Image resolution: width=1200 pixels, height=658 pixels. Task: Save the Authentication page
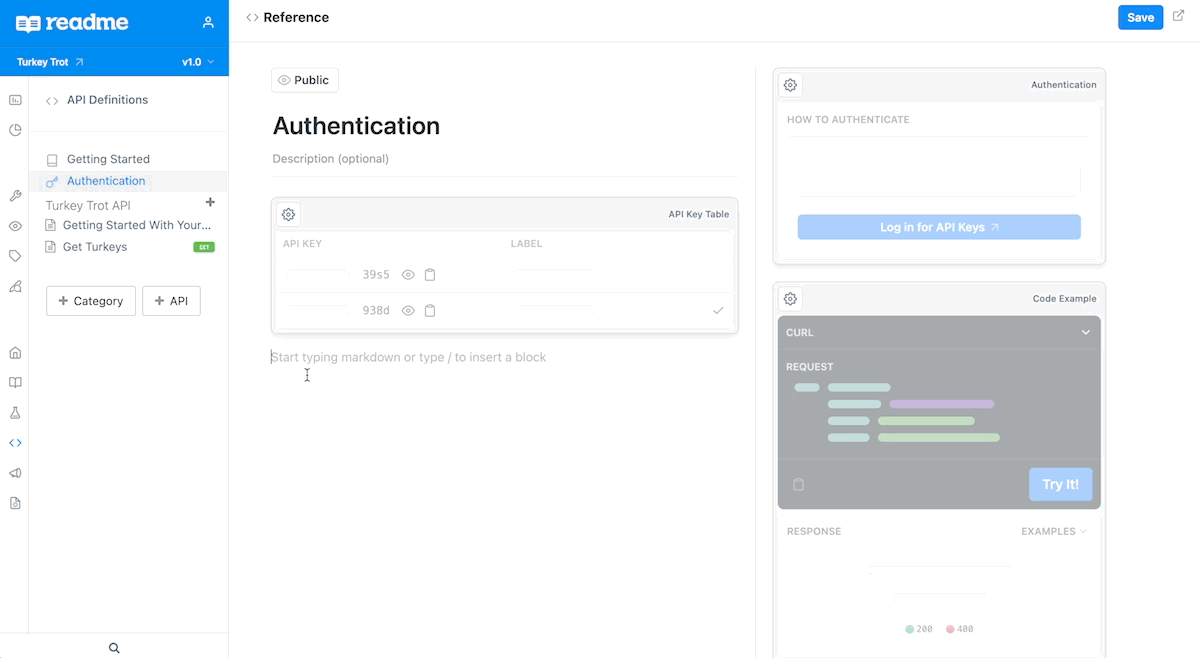click(1140, 17)
